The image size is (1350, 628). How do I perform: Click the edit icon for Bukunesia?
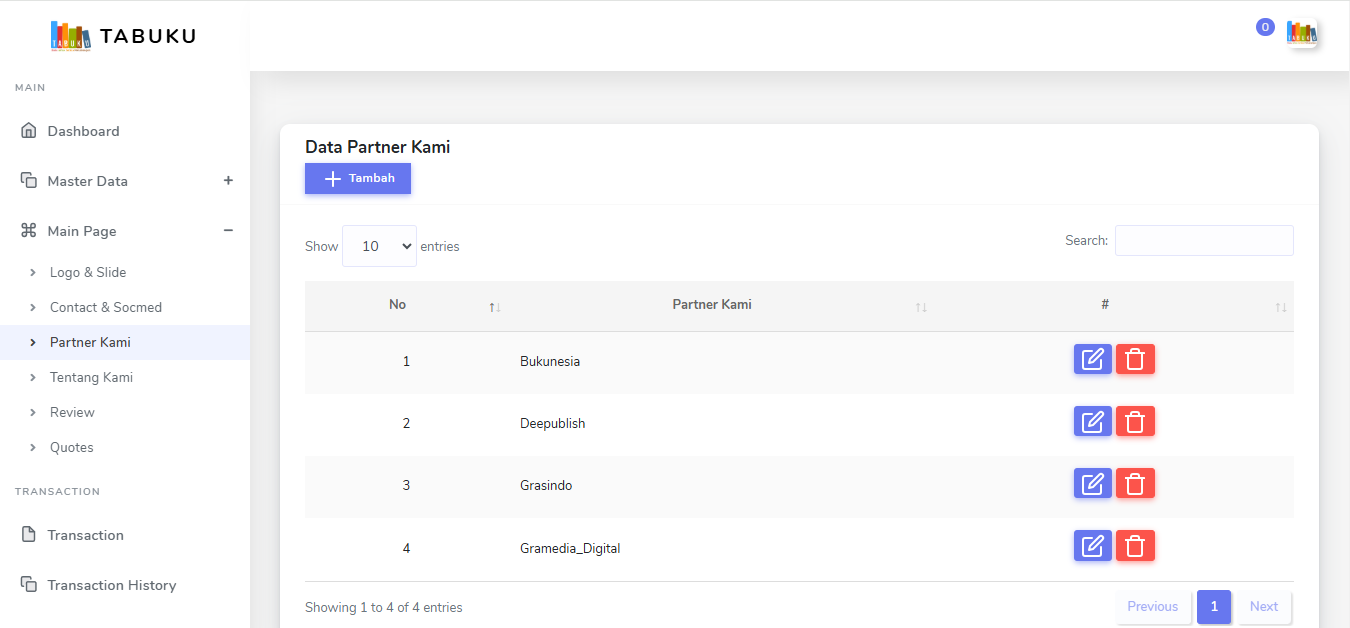pyautogui.click(x=1092, y=359)
